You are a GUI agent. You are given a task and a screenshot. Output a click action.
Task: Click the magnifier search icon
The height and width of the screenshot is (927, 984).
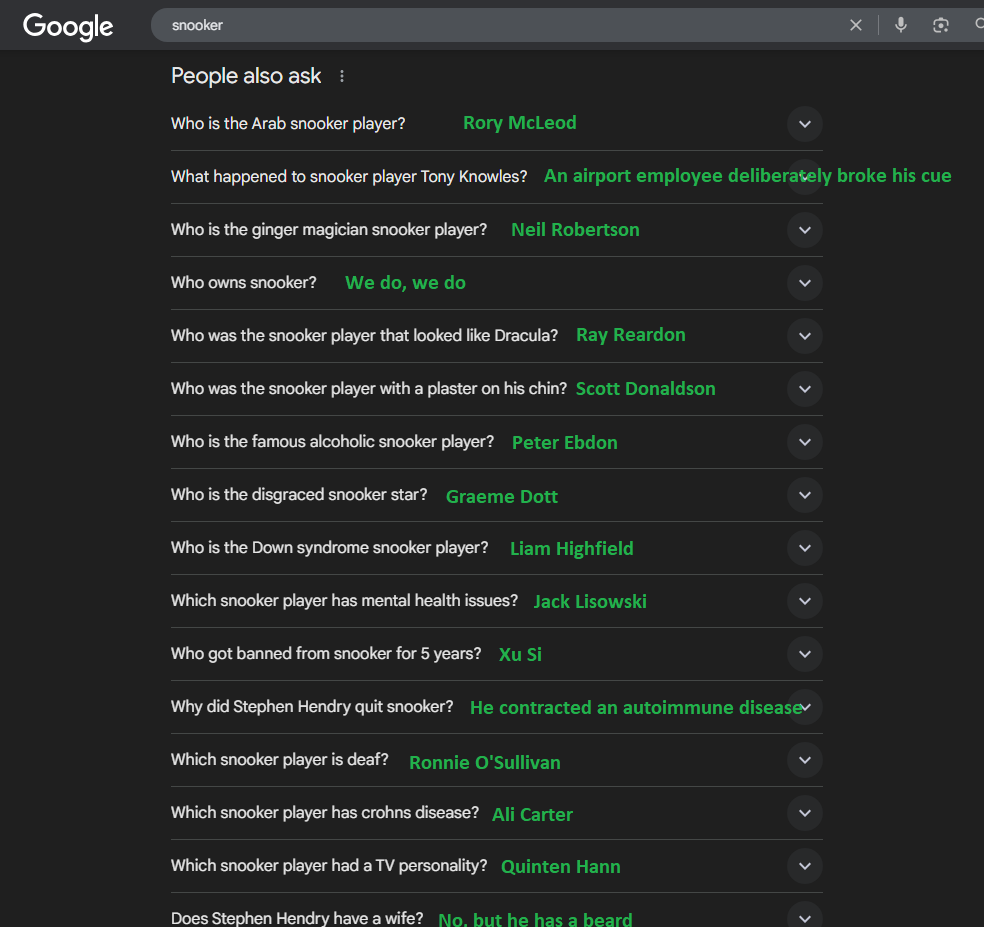click(x=979, y=24)
